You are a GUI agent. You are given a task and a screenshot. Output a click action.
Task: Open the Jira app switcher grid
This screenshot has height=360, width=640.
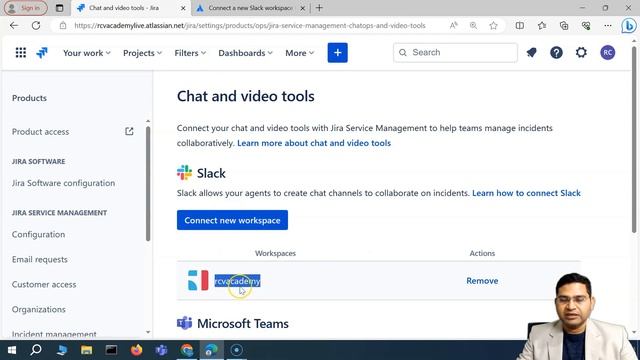(x=21, y=53)
